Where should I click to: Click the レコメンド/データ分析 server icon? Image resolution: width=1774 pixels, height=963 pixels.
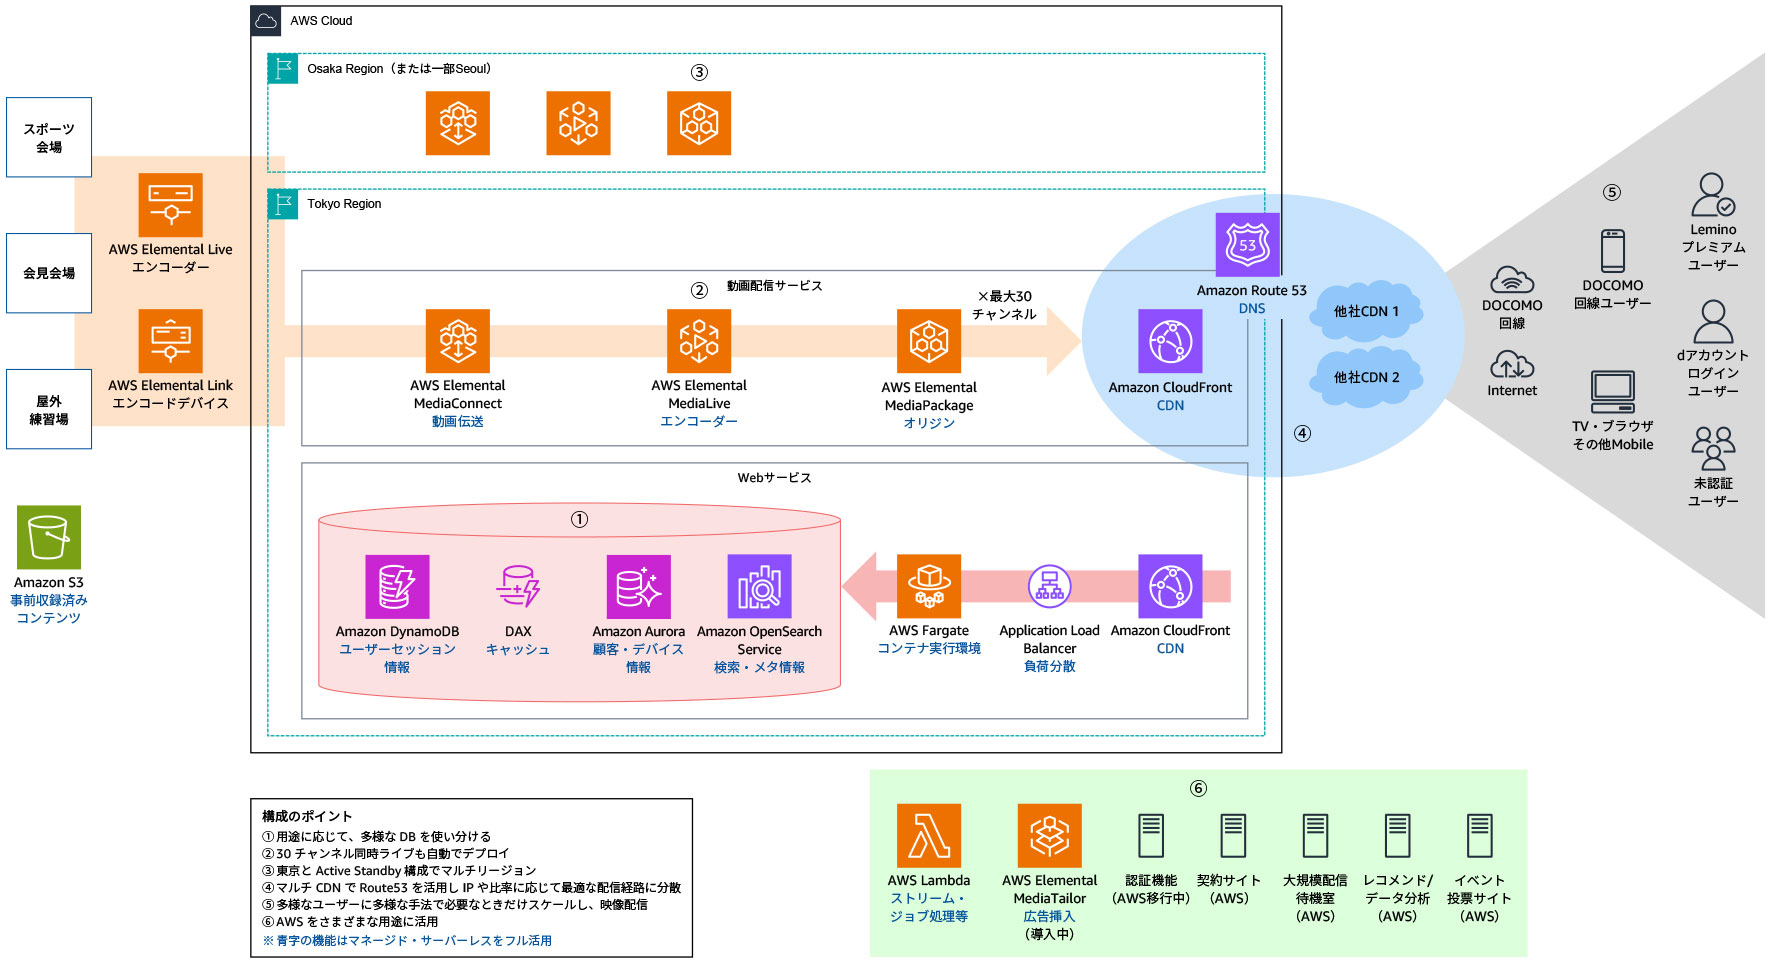pyautogui.click(x=1397, y=835)
